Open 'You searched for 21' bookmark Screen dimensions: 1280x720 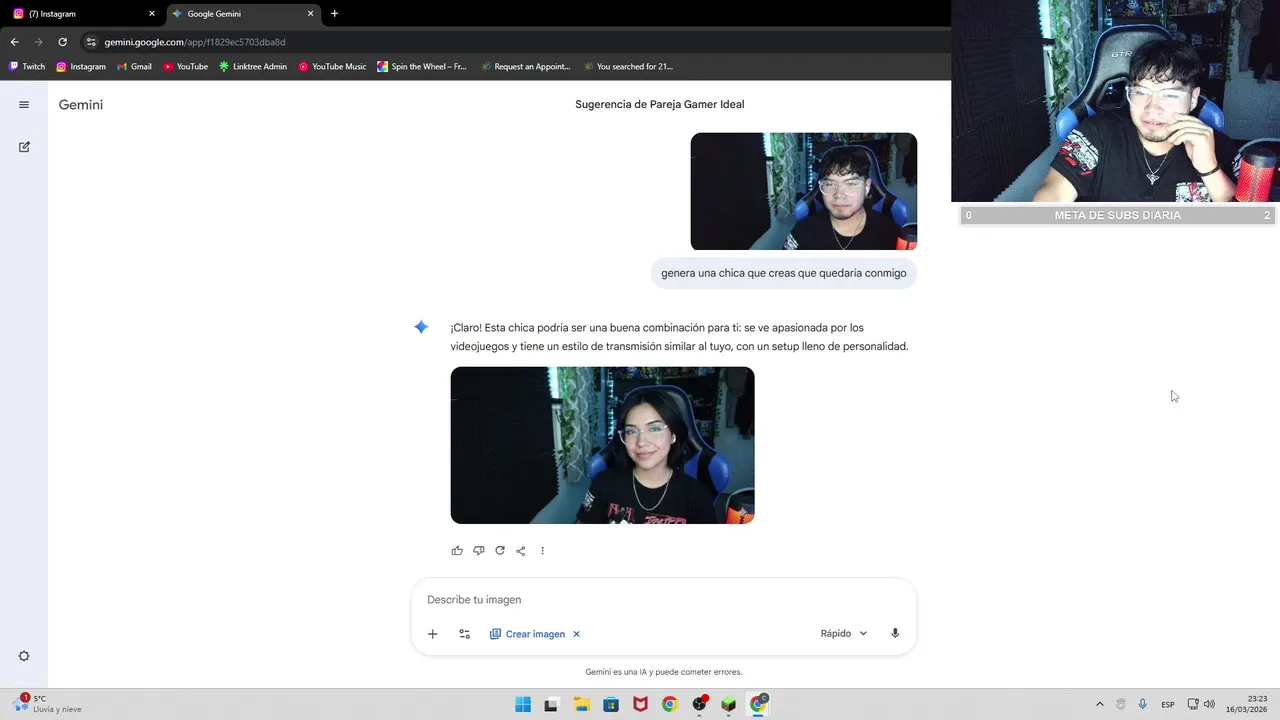tap(628, 67)
